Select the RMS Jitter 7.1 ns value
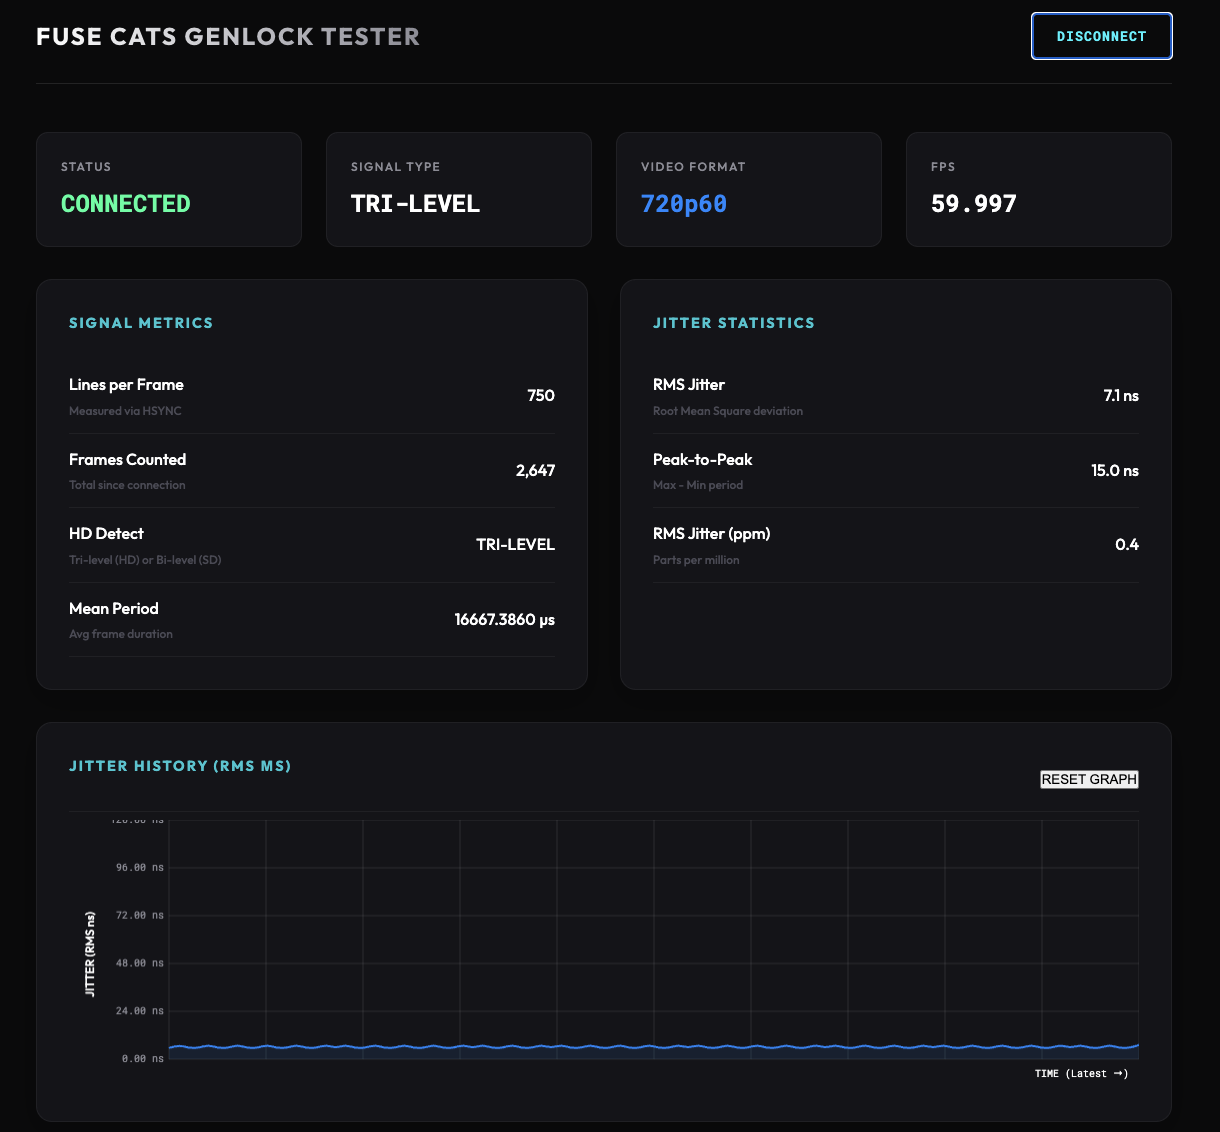Image resolution: width=1220 pixels, height=1132 pixels. pyautogui.click(x=1119, y=395)
